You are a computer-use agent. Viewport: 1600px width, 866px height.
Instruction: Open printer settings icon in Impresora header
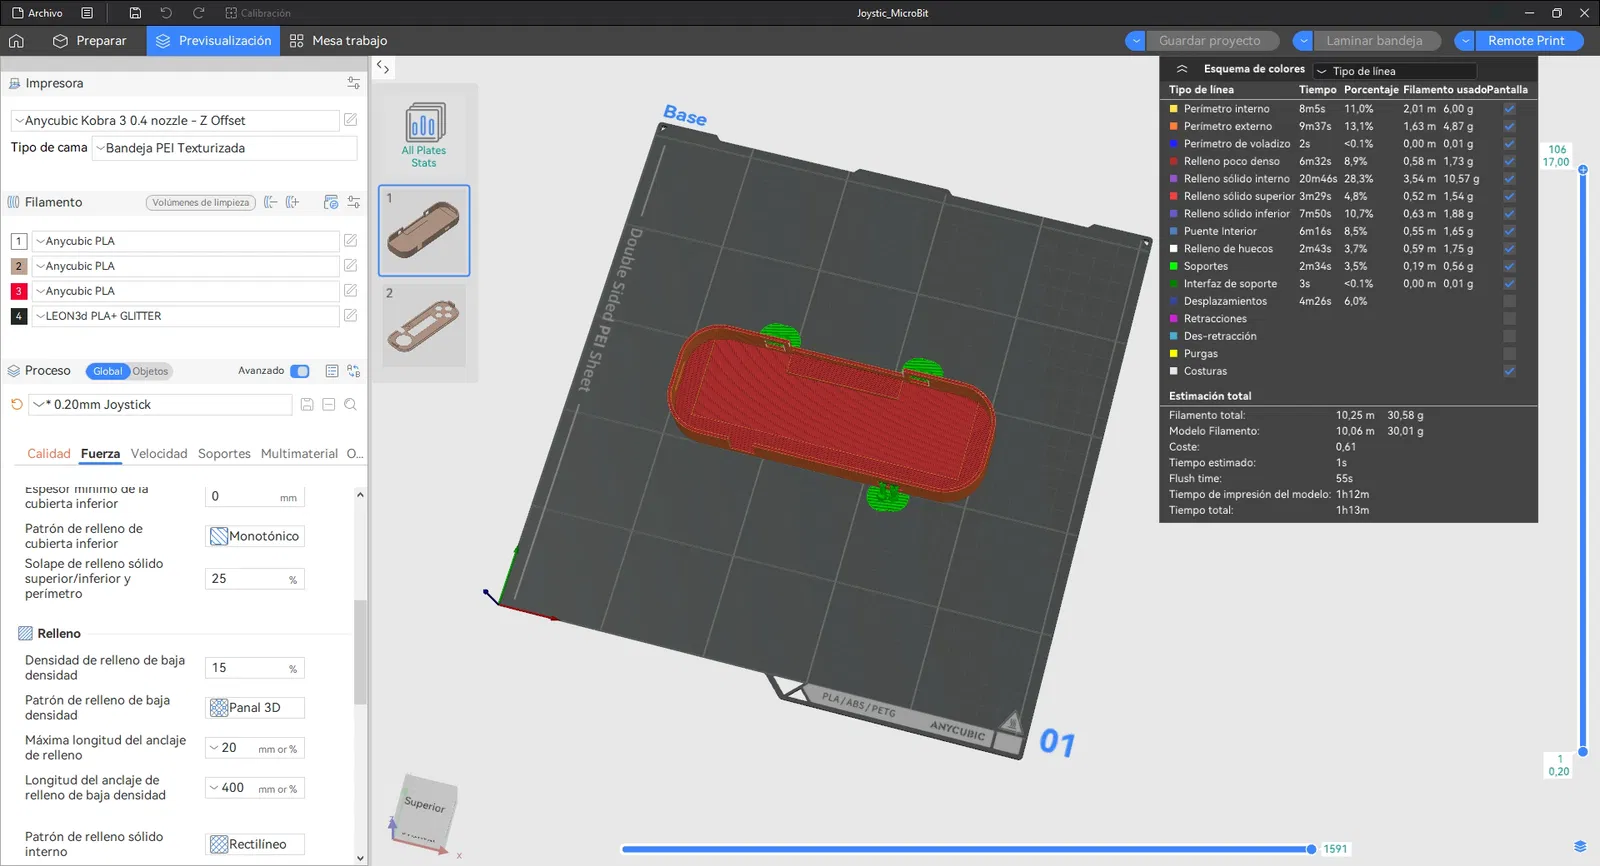point(353,83)
